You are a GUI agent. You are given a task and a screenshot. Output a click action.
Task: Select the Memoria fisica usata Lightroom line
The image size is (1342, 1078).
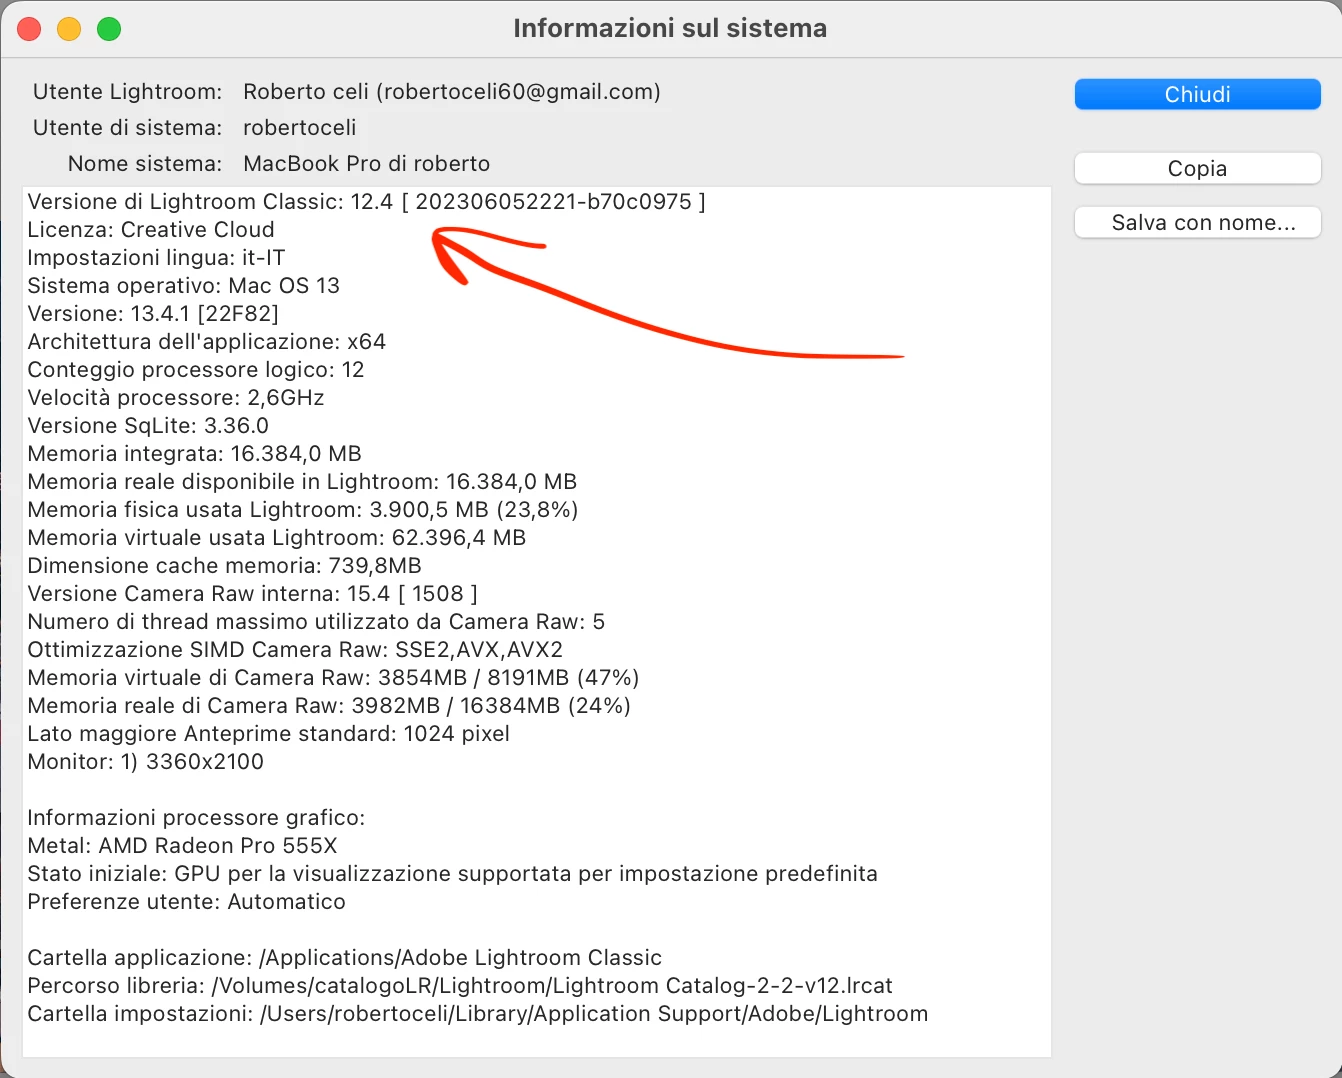click(303, 510)
